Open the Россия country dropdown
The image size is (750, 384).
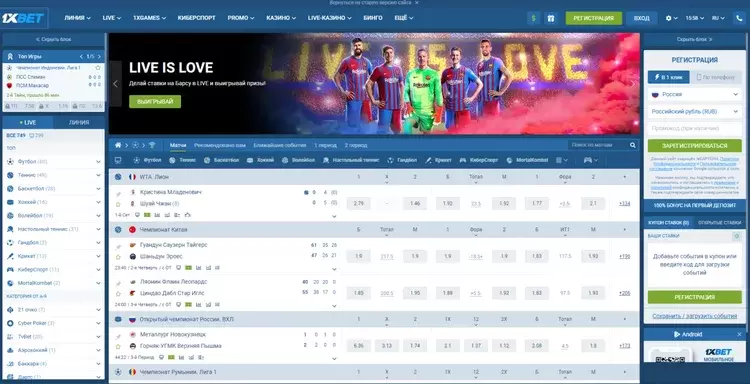(695, 95)
